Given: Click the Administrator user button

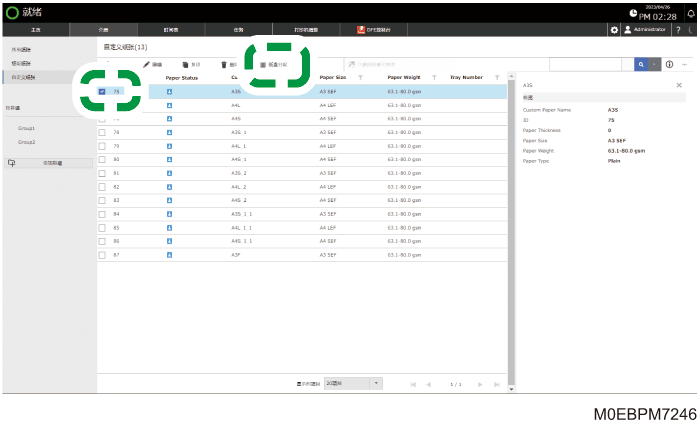Looking at the screenshot, I should click(x=645, y=29).
